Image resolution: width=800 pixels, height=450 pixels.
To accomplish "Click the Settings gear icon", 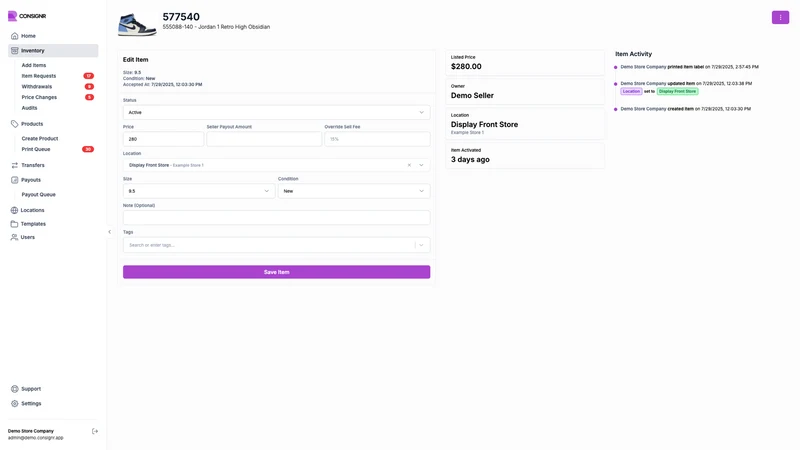I will point(14,404).
